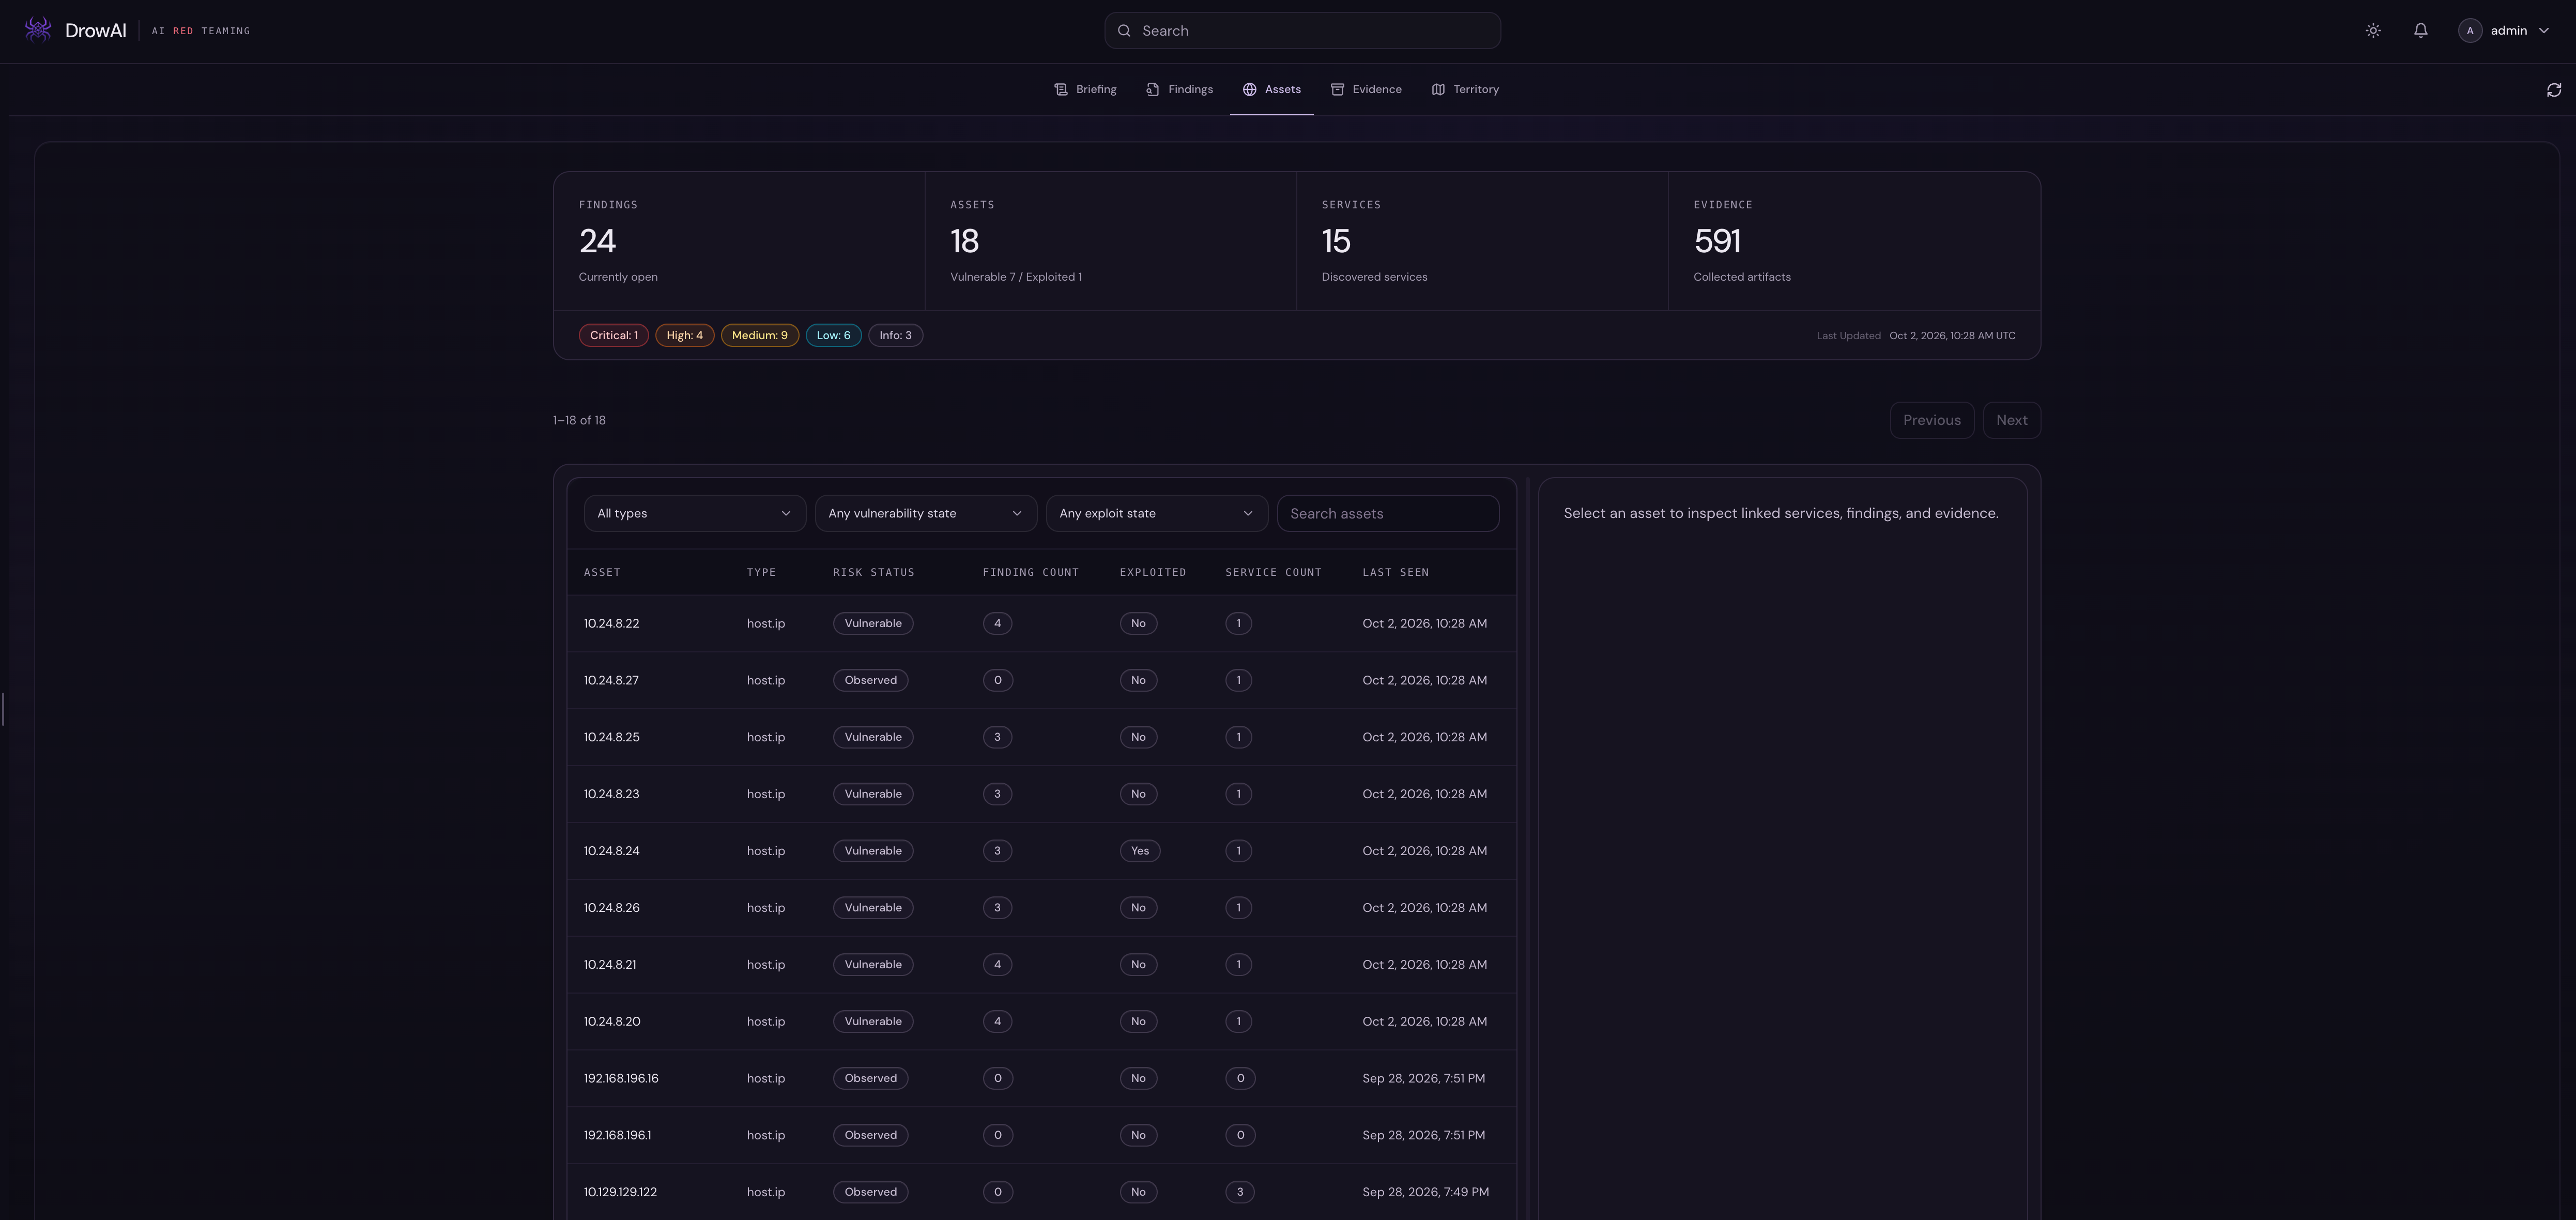Click the Next page button
2576x1220 pixels.
[x=2011, y=420]
